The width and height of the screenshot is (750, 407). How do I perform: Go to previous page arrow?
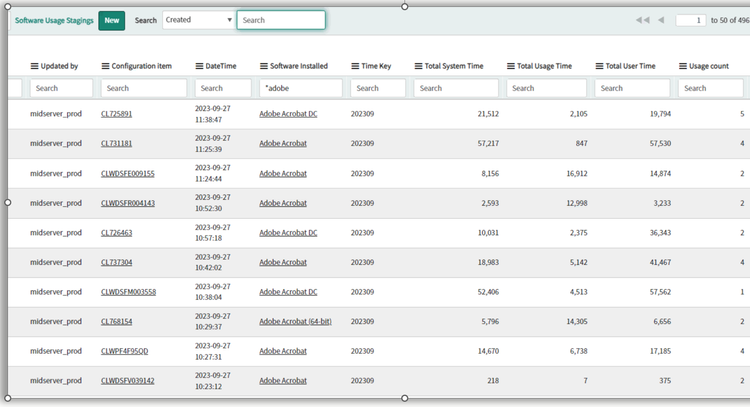[x=661, y=20]
